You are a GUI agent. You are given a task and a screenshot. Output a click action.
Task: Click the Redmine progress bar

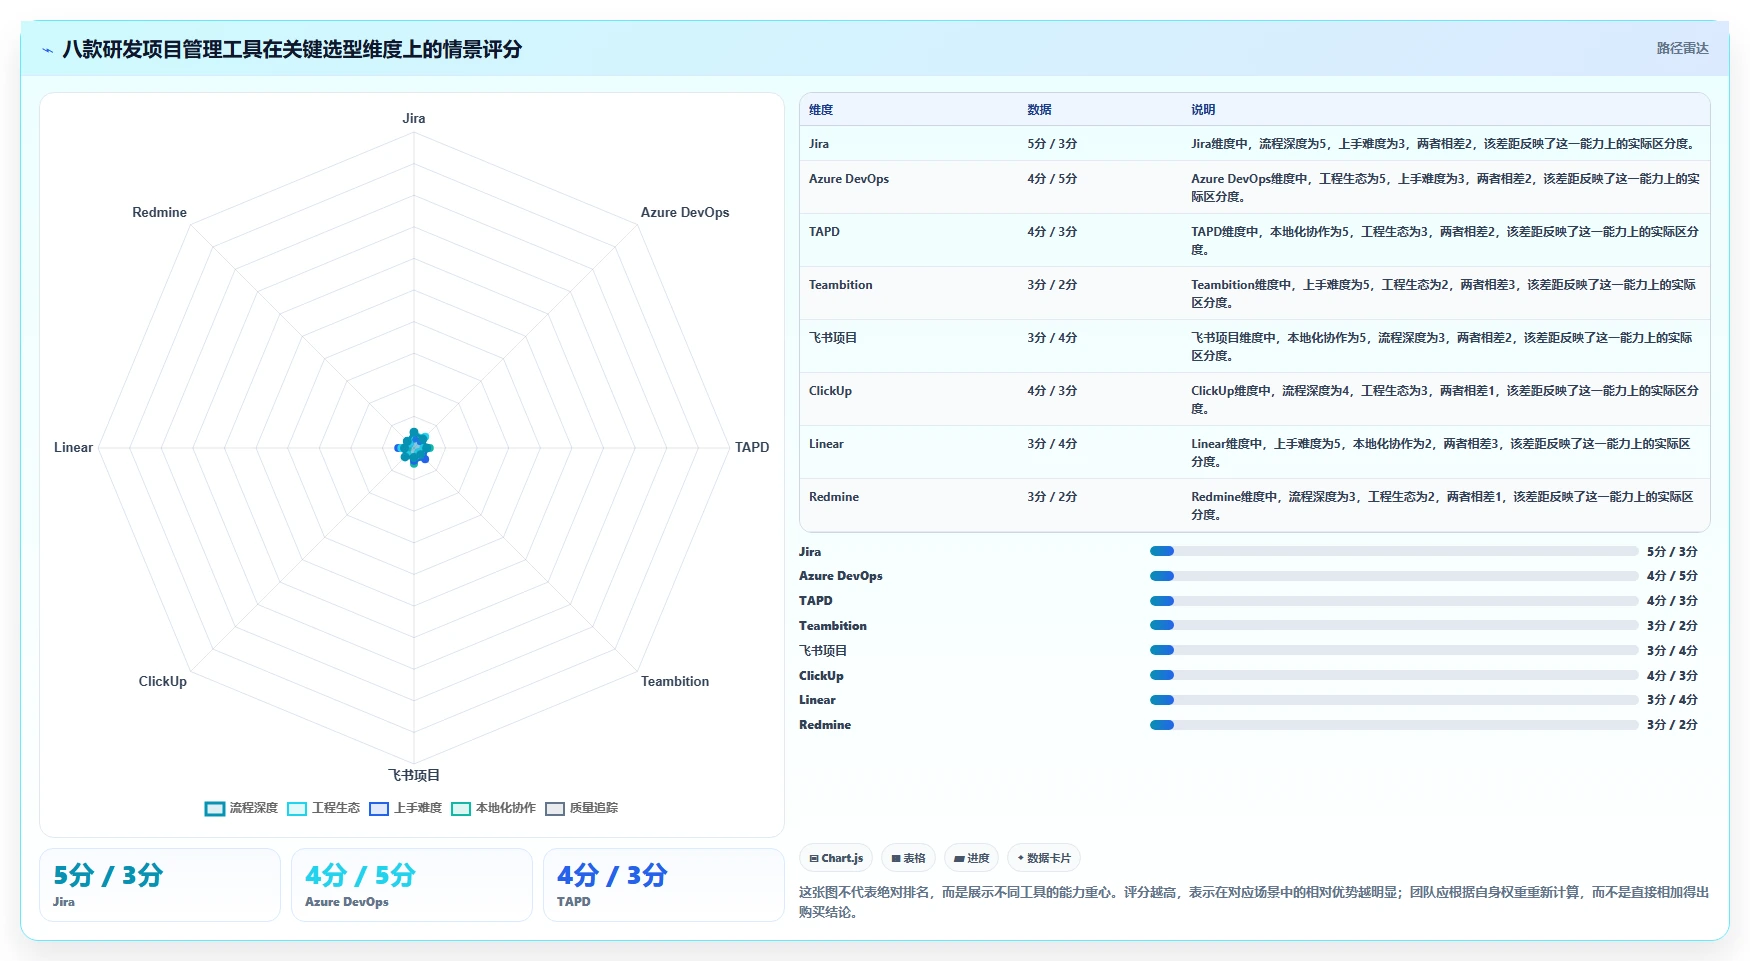click(x=1394, y=725)
